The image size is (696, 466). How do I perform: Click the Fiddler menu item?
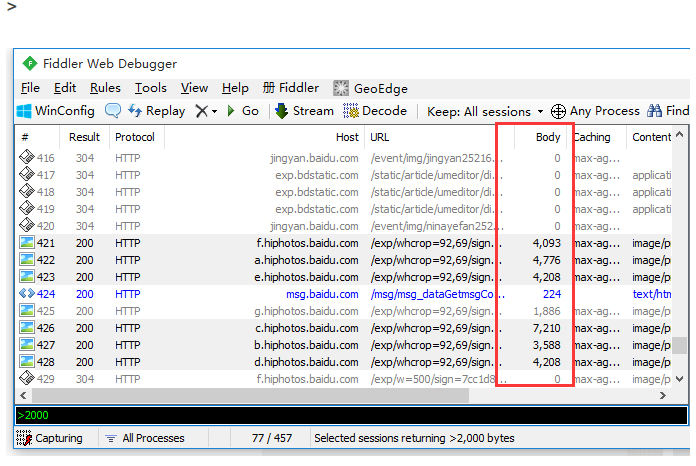click(291, 88)
